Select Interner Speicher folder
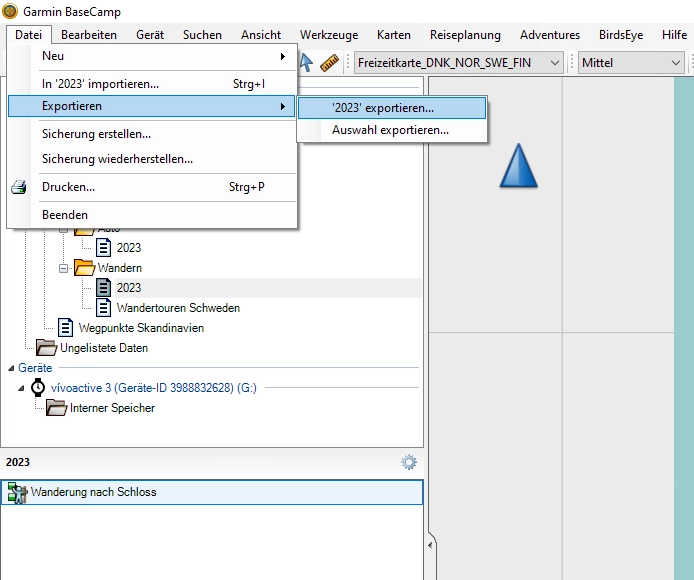Screen dimensions: 694x580 pos(112,408)
